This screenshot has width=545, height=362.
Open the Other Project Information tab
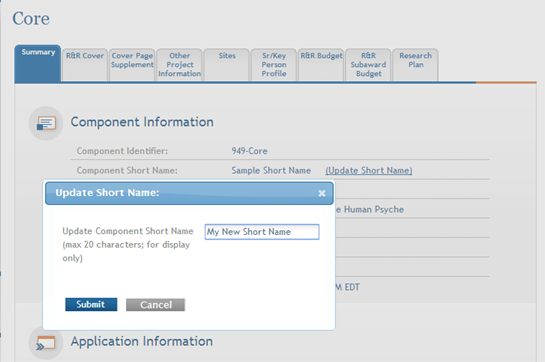(x=179, y=65)
